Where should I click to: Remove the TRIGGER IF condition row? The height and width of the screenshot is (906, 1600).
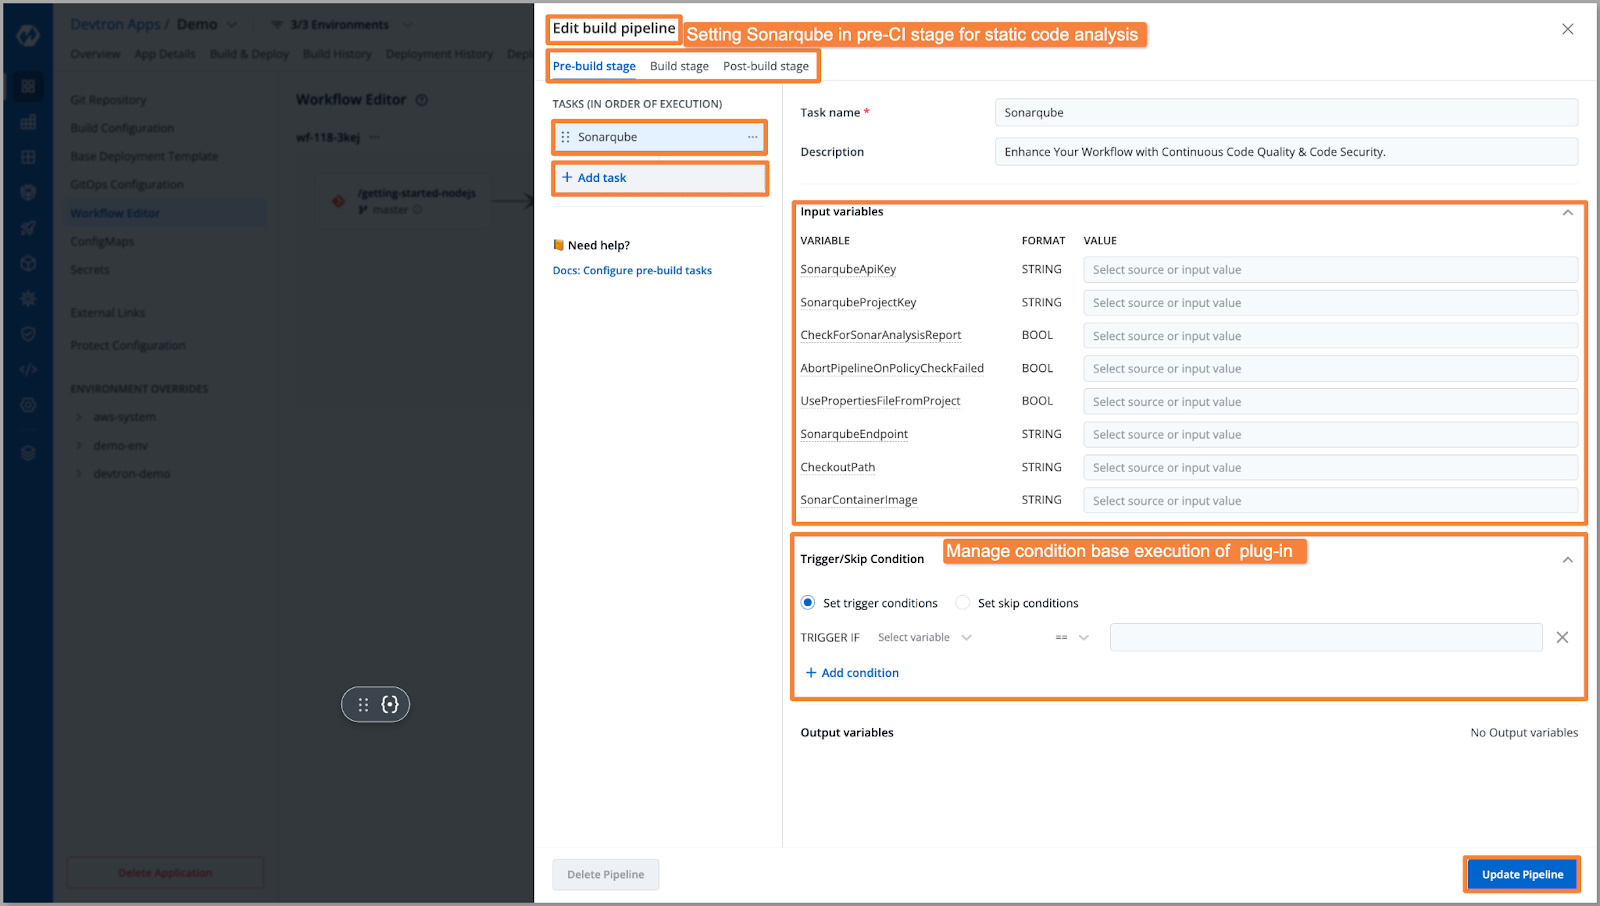pos(1562,638)
